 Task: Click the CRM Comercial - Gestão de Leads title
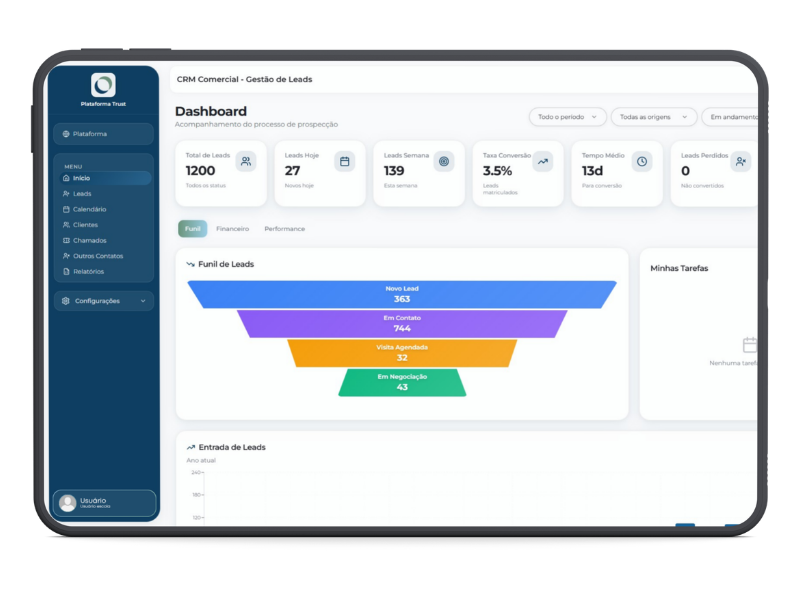[244, 80]
